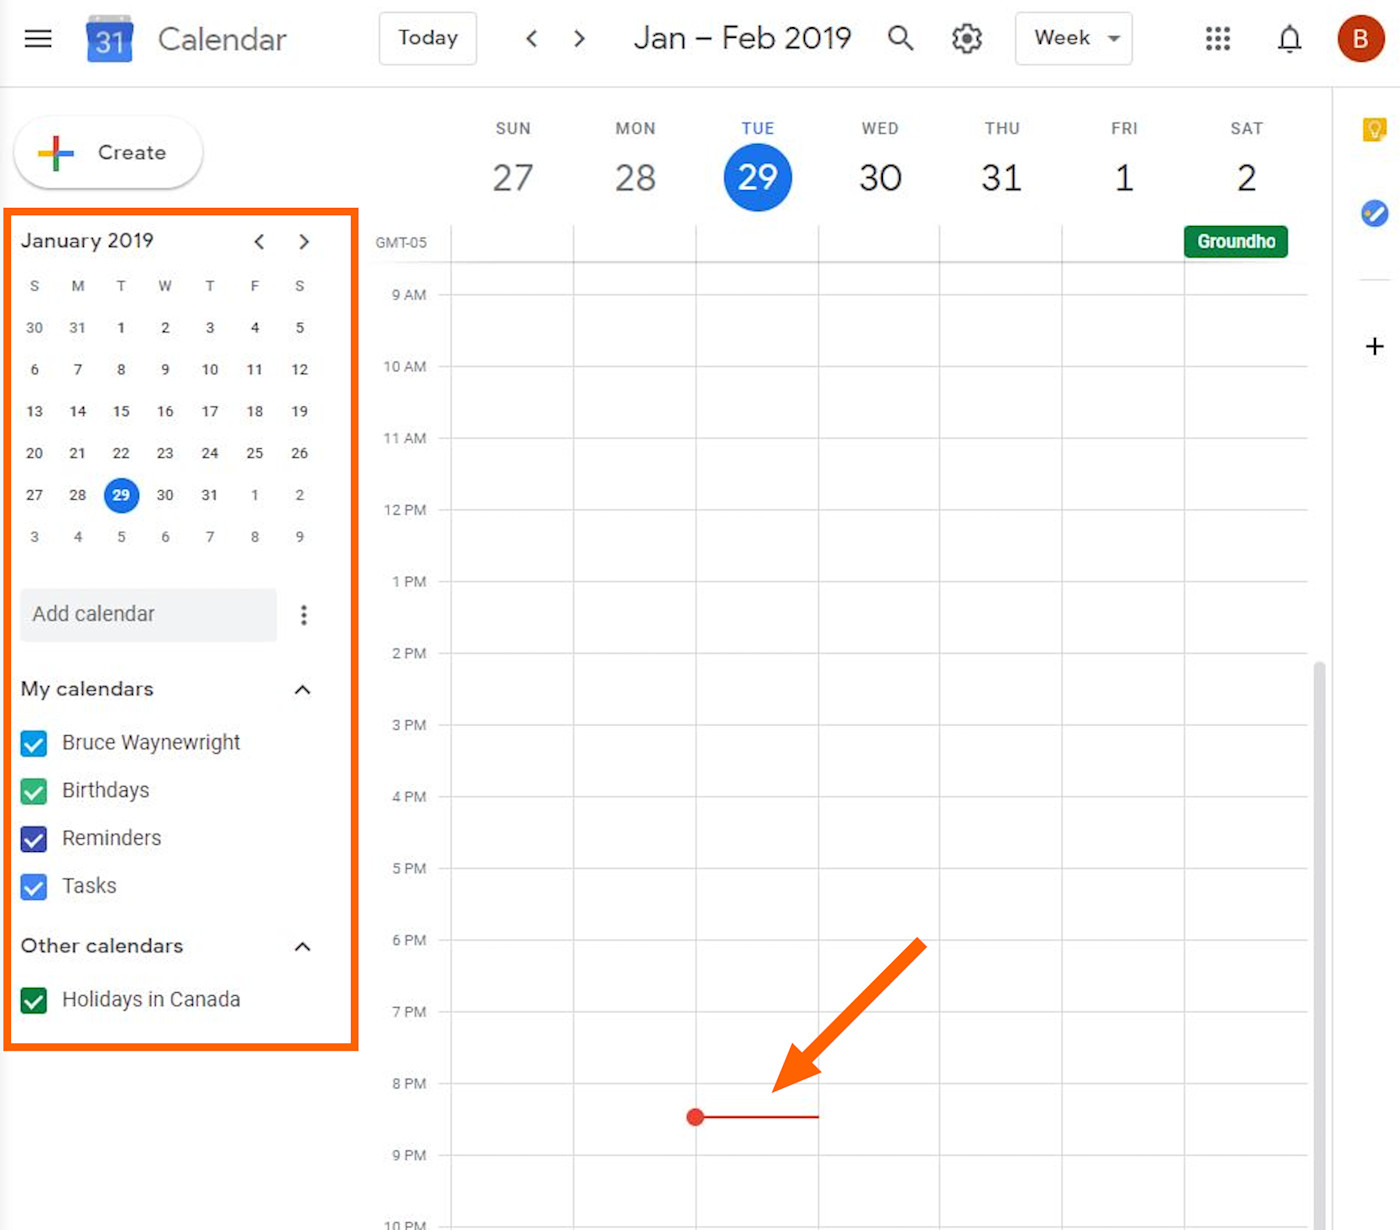Open the Settings gear menu
Screen dimensions: 1400x1230
[x=966, y=38]
